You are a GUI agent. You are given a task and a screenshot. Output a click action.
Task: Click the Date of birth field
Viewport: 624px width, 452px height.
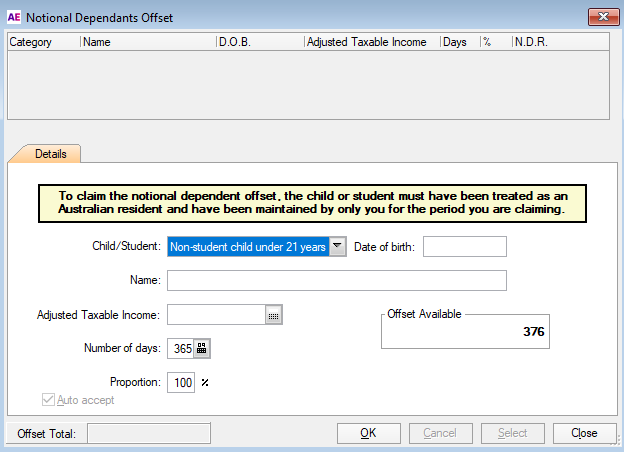tap(464, 247)
